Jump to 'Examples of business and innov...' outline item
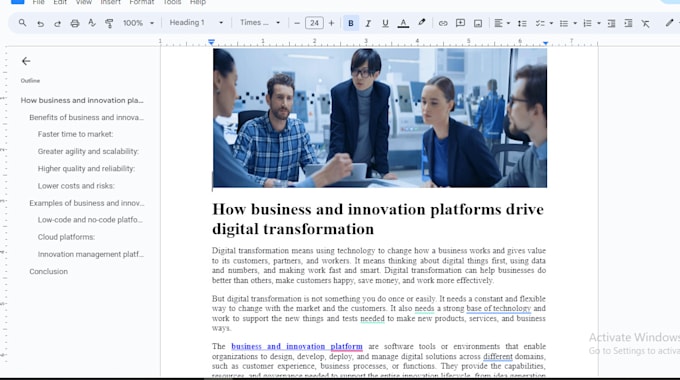Image resolution: width=680 pixels, height=380 pixels. click(87, 203)
